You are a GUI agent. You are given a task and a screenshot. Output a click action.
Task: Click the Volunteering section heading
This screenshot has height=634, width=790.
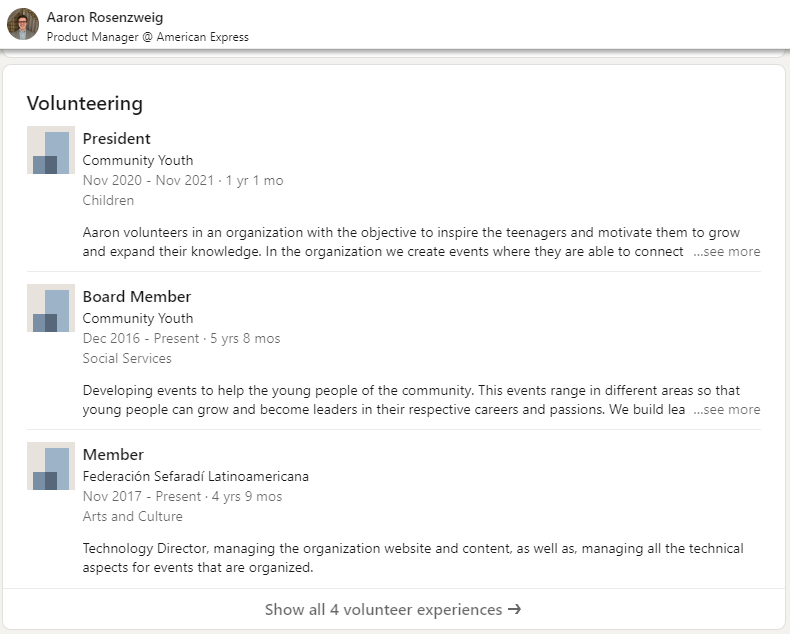click(x=85, y=103)
